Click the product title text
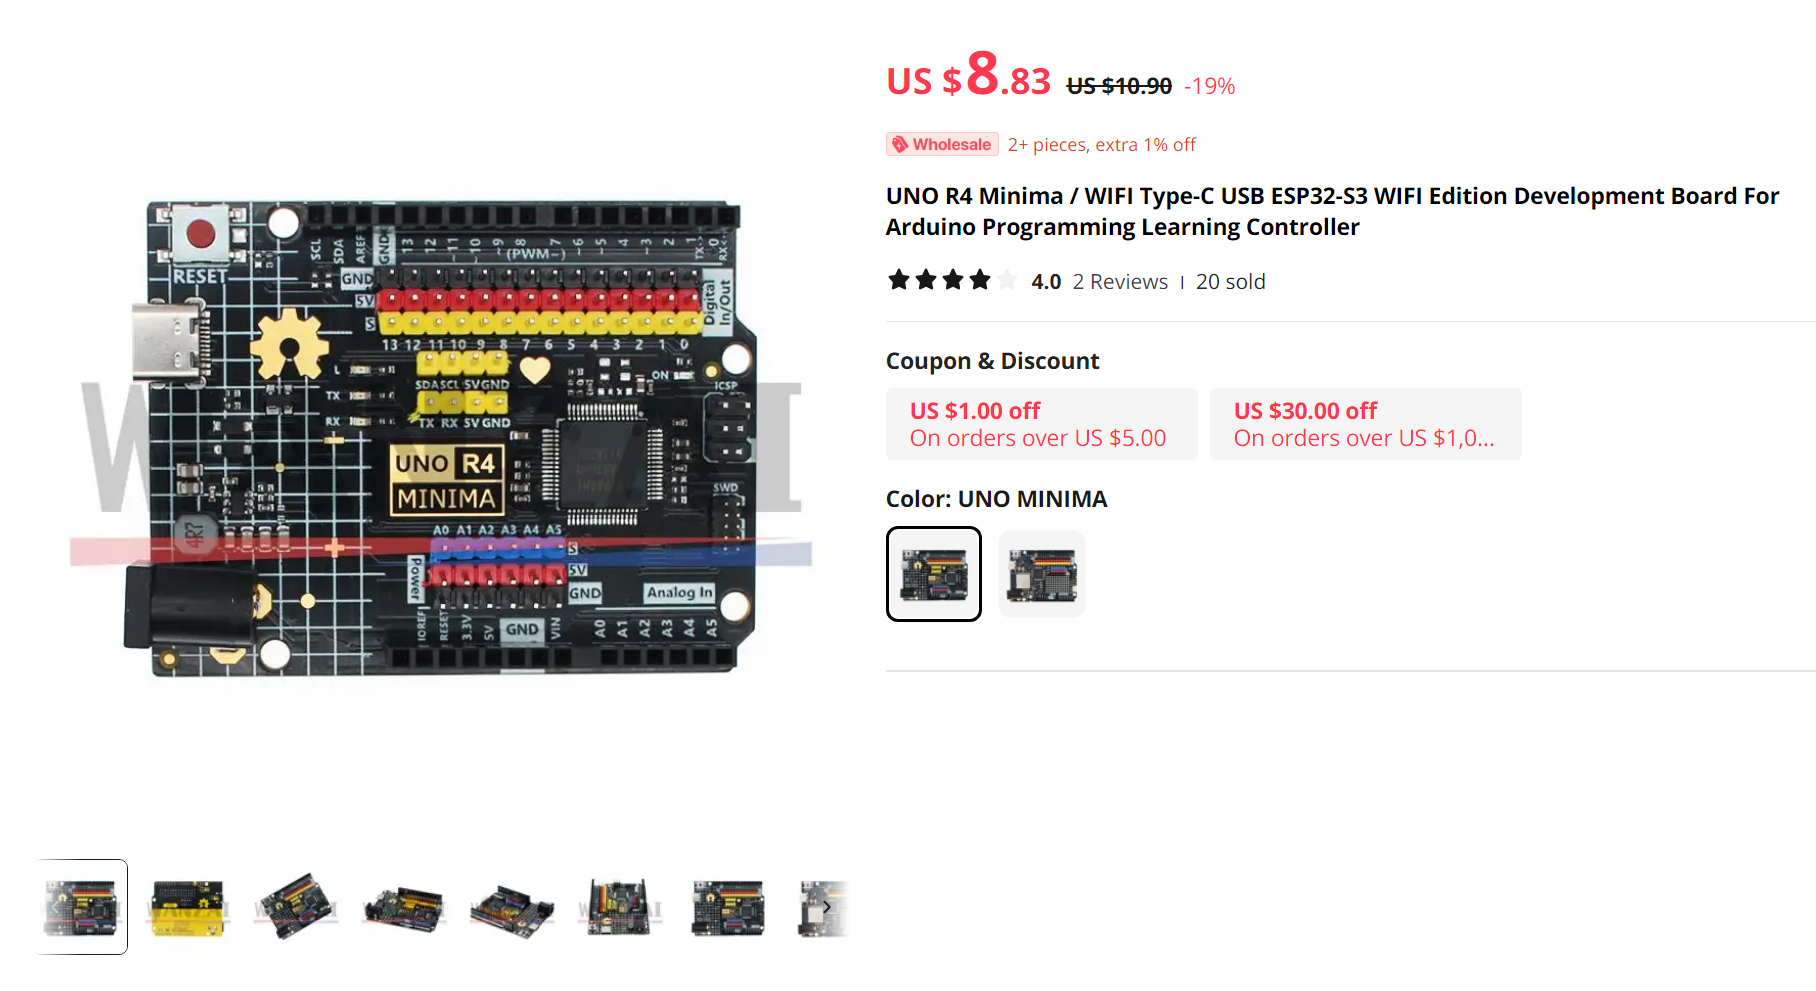The width and height of the screenshot is (1816, 991). (x=1332, y=211)
